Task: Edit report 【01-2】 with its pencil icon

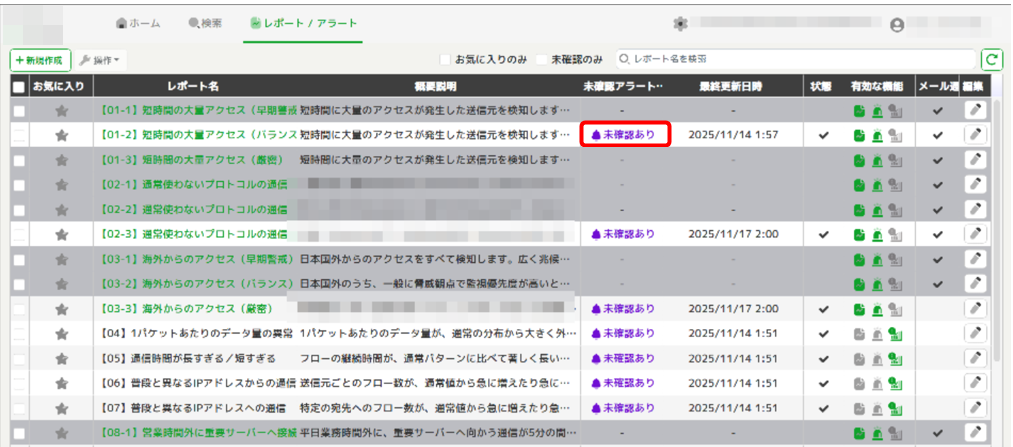Action: coord(975,135)
